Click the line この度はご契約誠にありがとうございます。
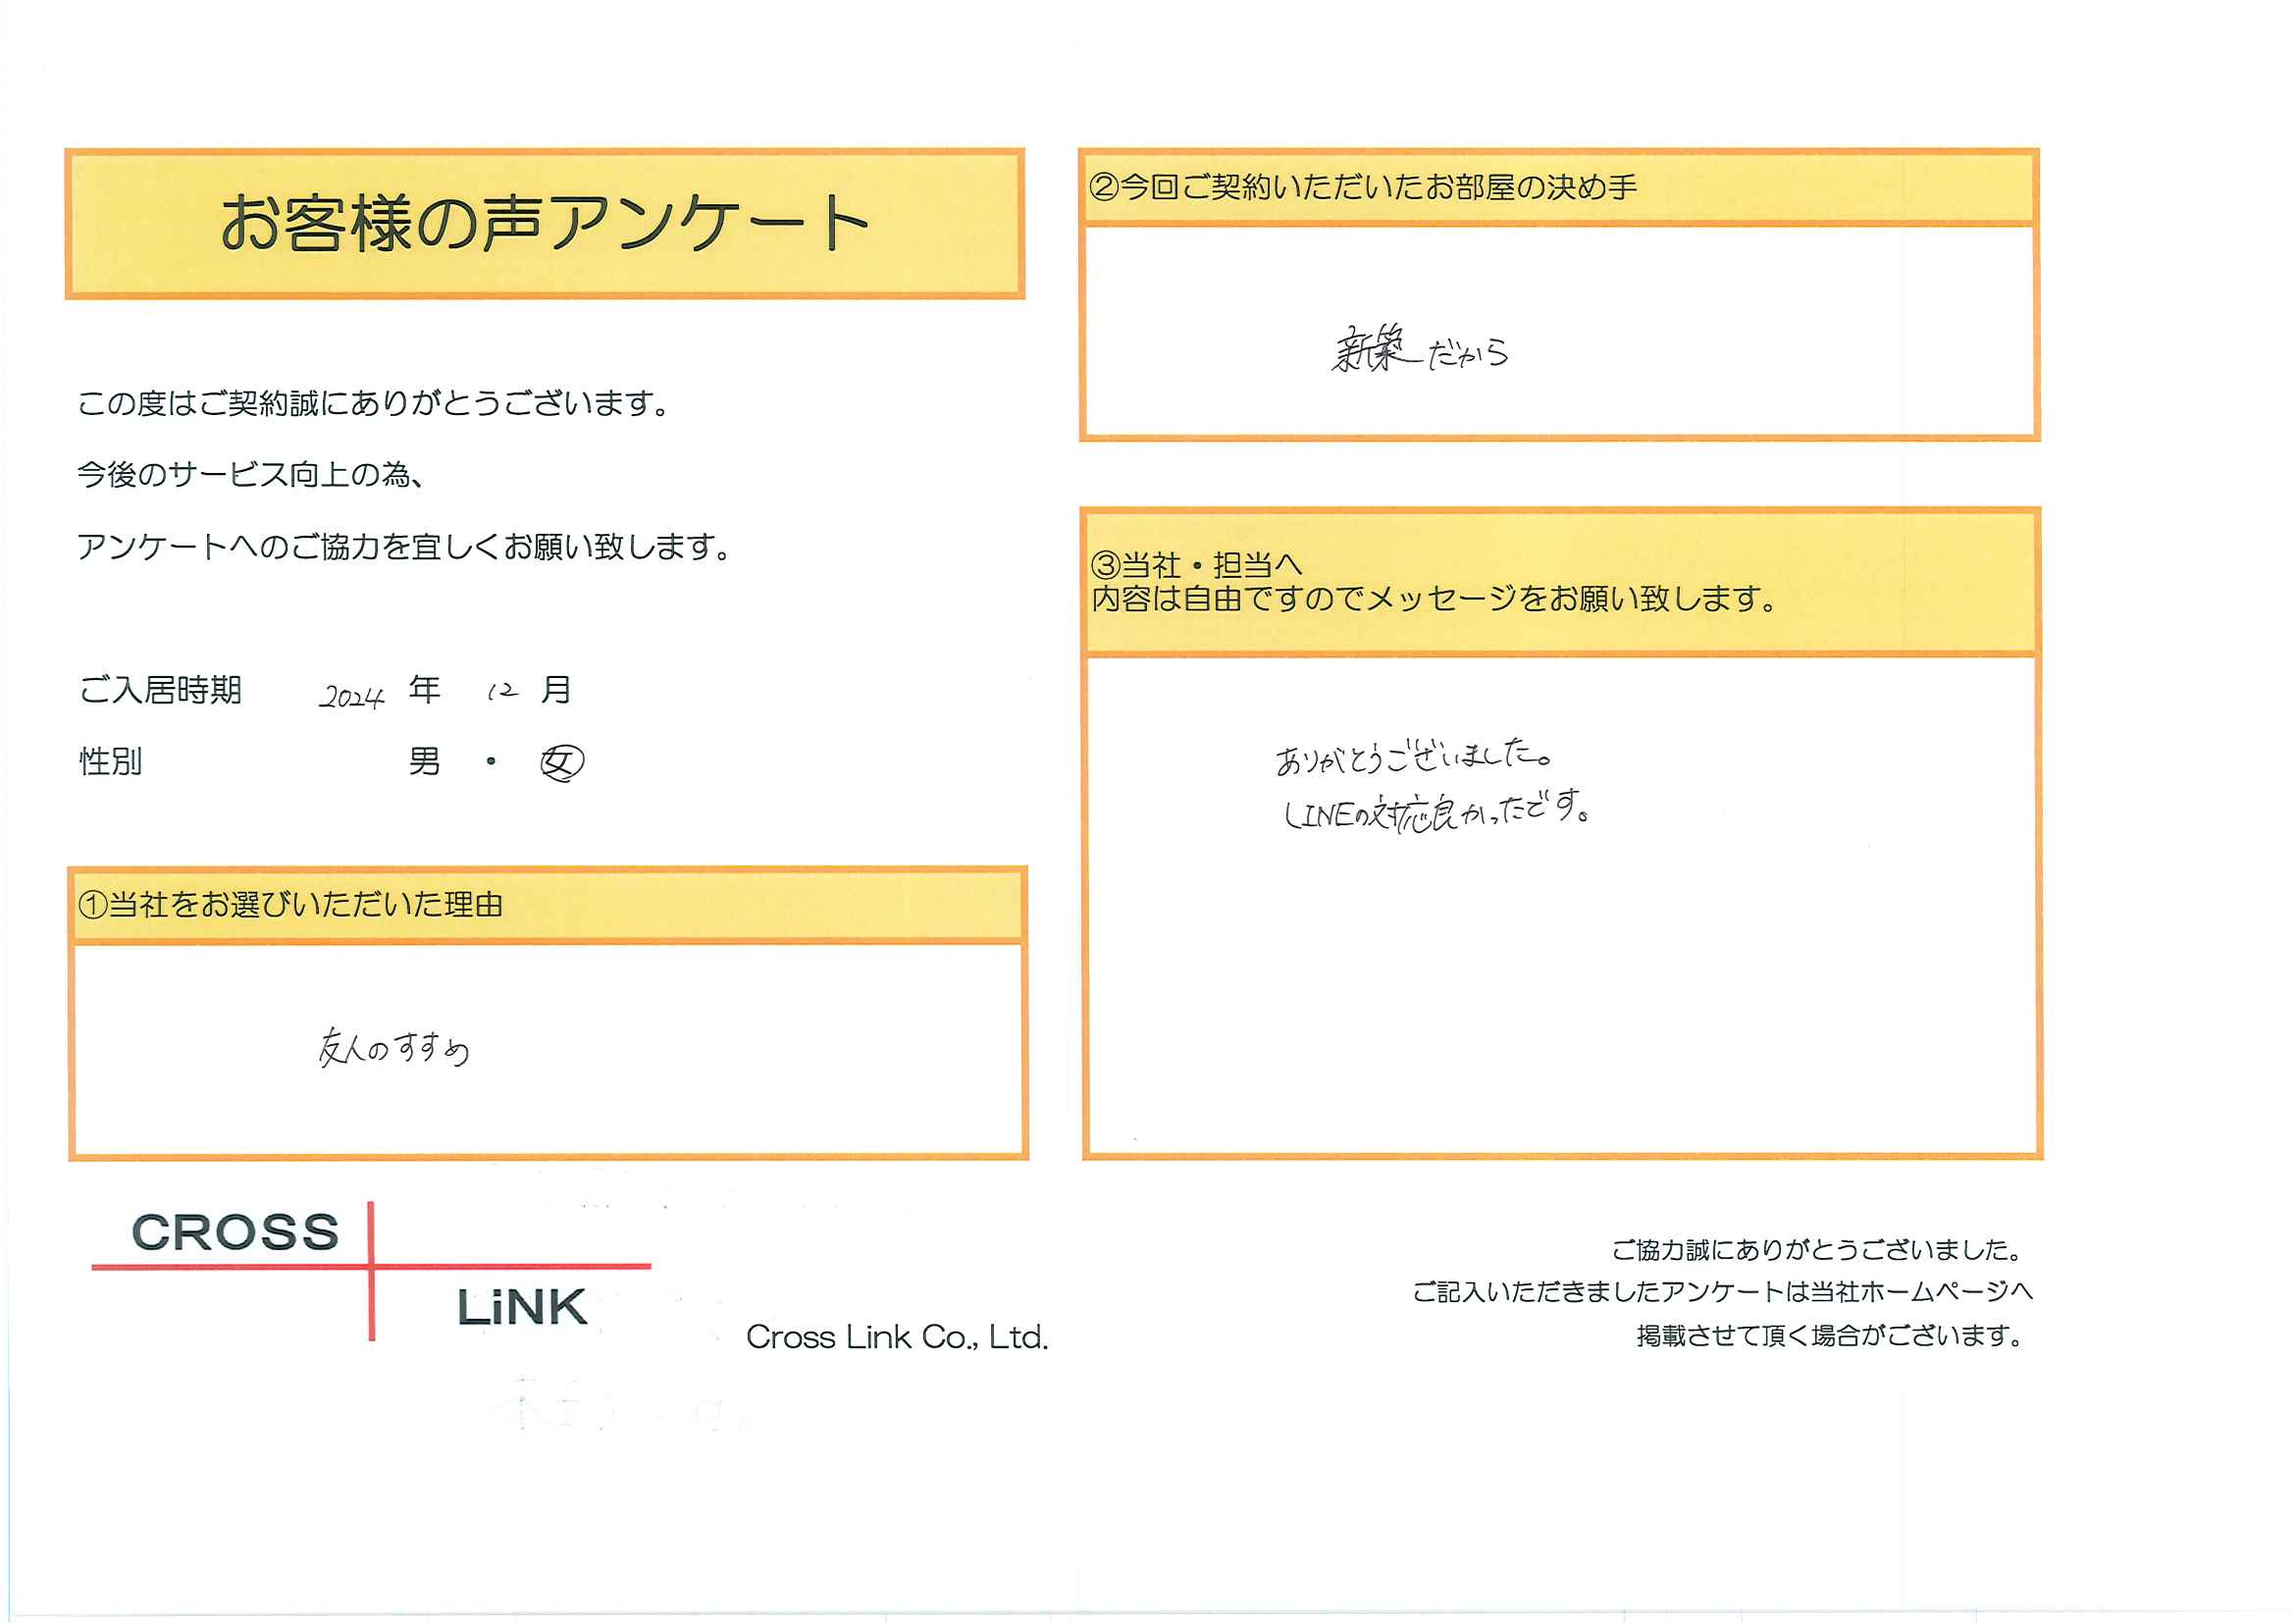This screenshot has width=2296, height=1623. pyautogui.click(x=374, y=404)
